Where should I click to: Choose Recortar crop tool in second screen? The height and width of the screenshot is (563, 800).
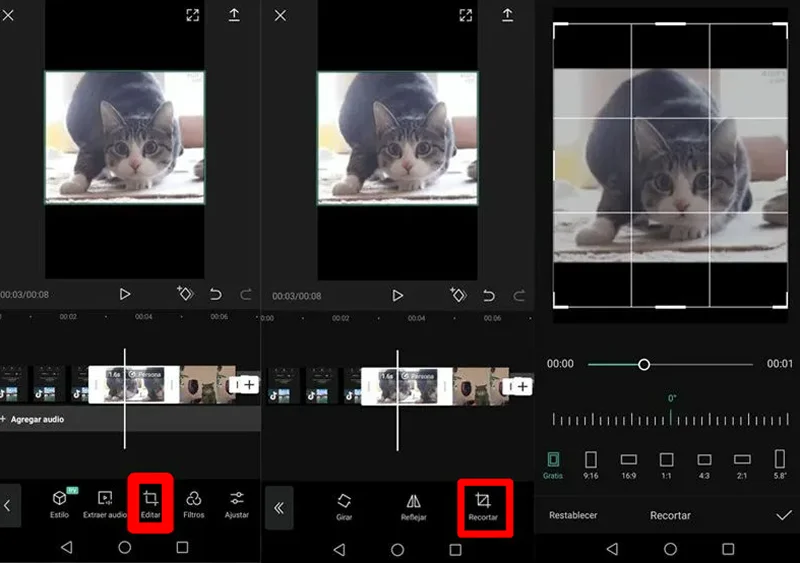tap(483, 507)
